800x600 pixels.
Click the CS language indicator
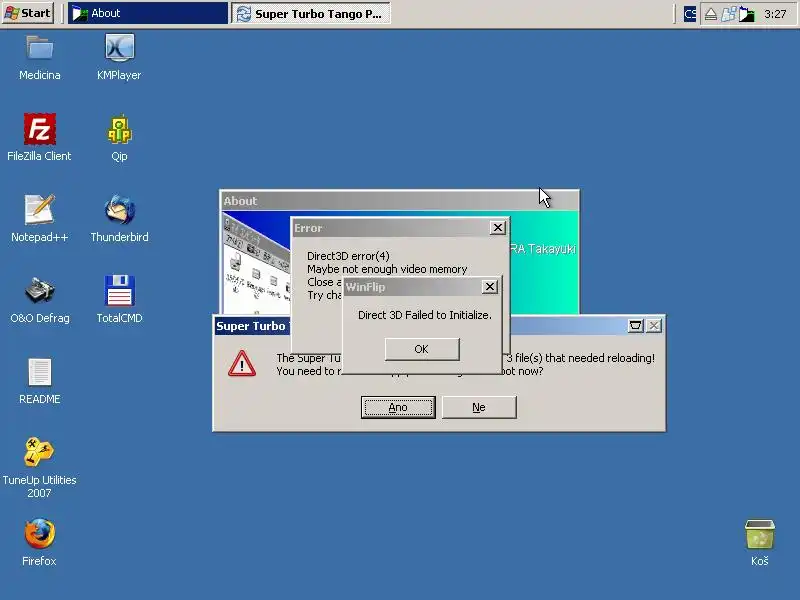point(690,14)
